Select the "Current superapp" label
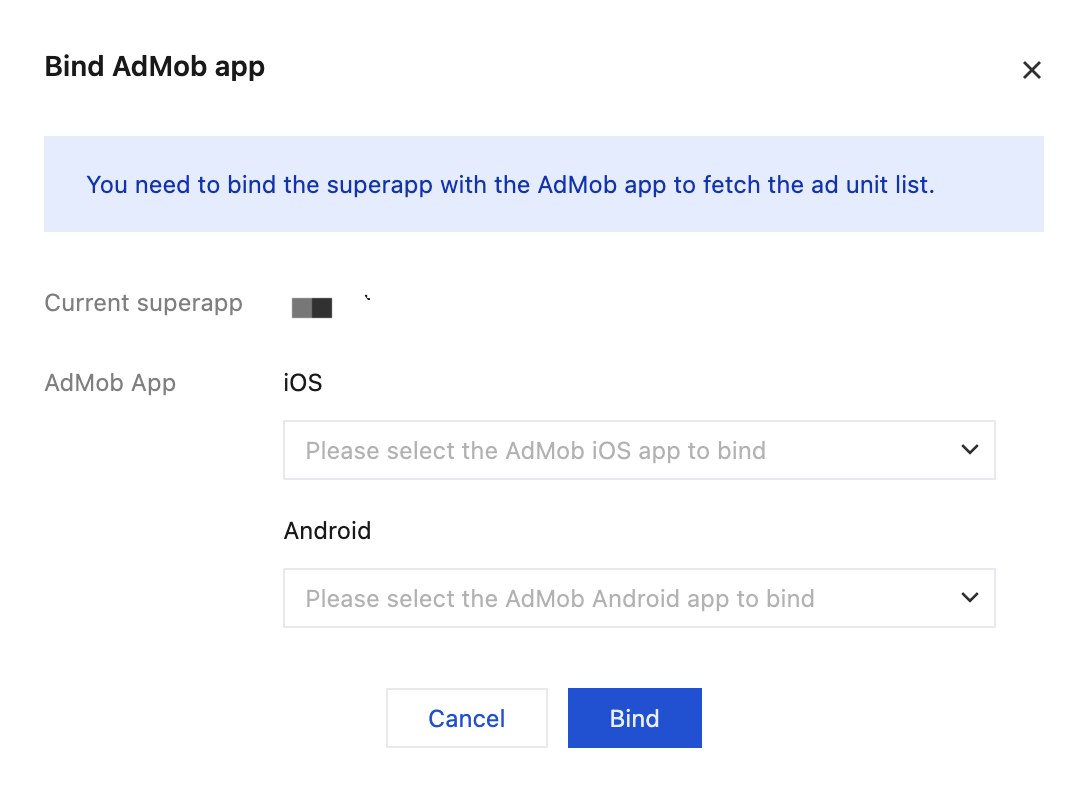This screenshot has height=796, width=1088. [x=143, y=303]
